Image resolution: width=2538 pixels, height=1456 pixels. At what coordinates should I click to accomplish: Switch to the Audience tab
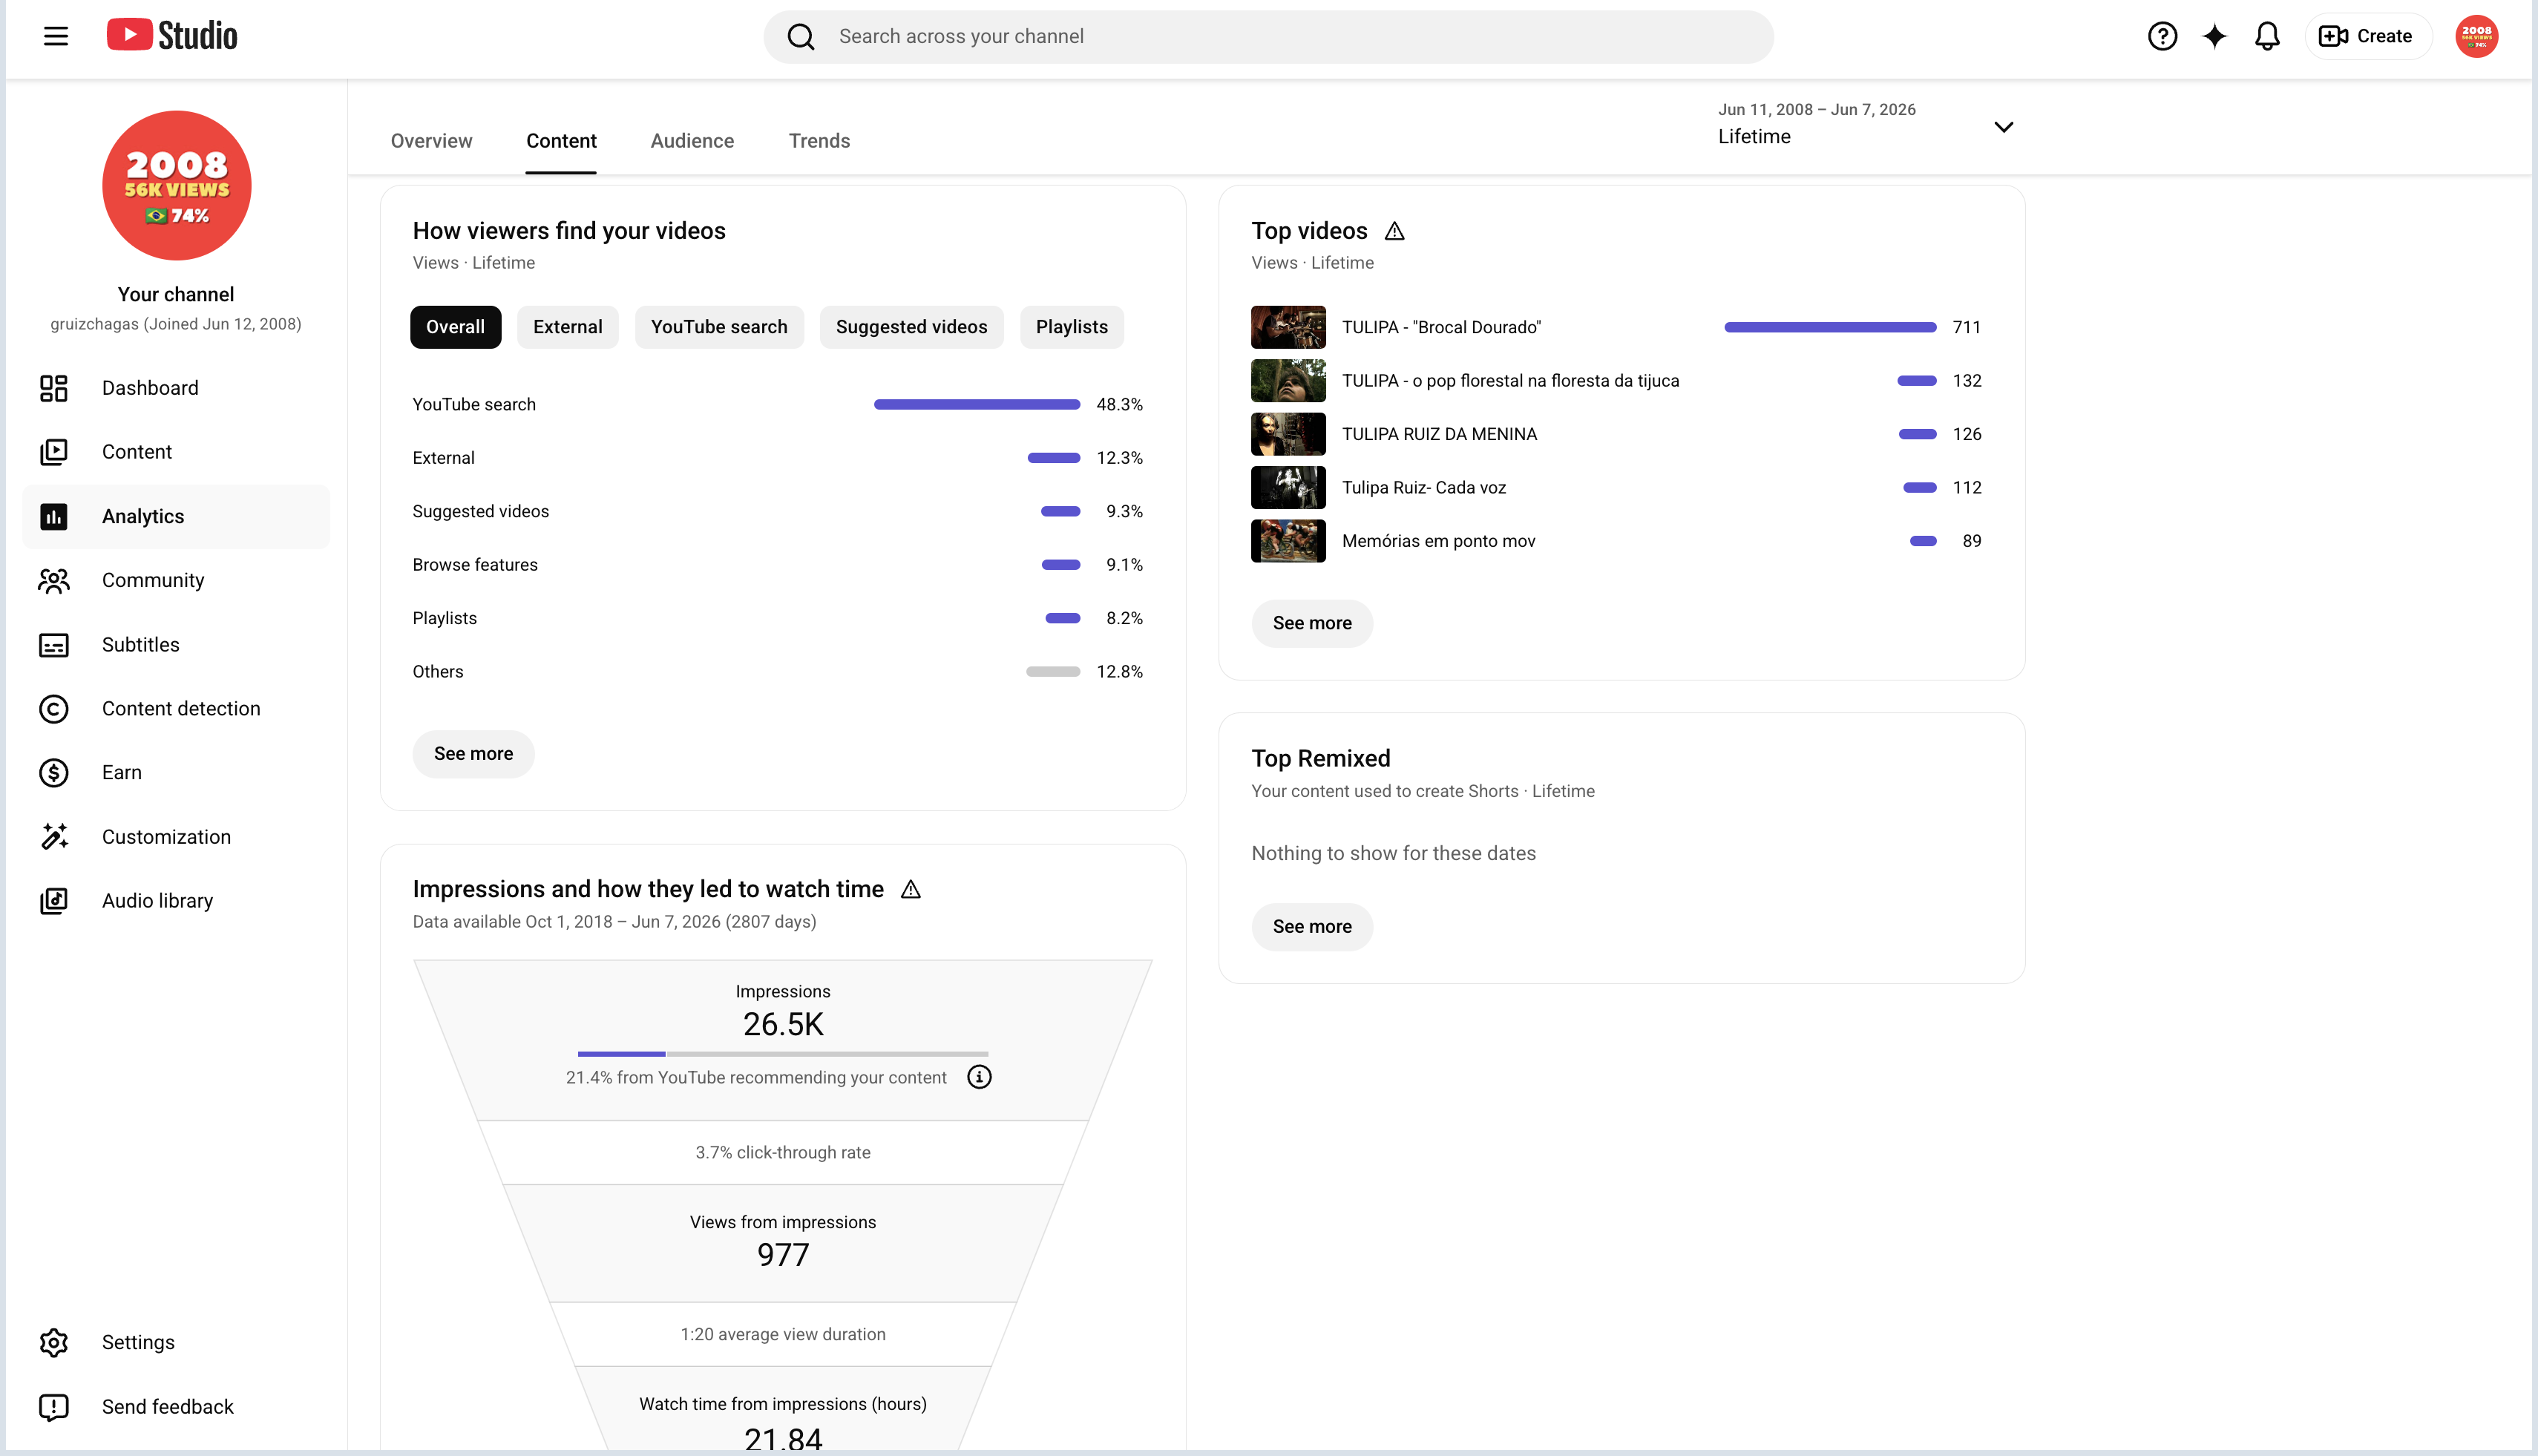click(x=692, y=141)
